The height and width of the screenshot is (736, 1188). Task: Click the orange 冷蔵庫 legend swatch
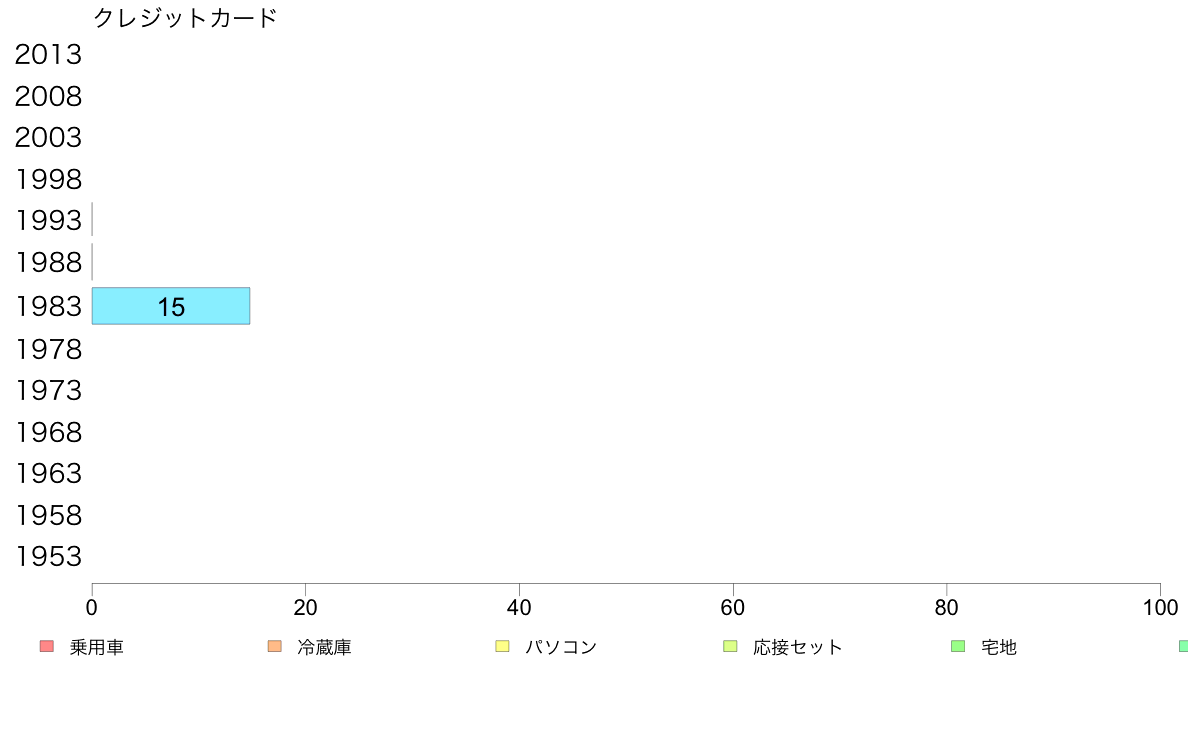tap(275, 647)
